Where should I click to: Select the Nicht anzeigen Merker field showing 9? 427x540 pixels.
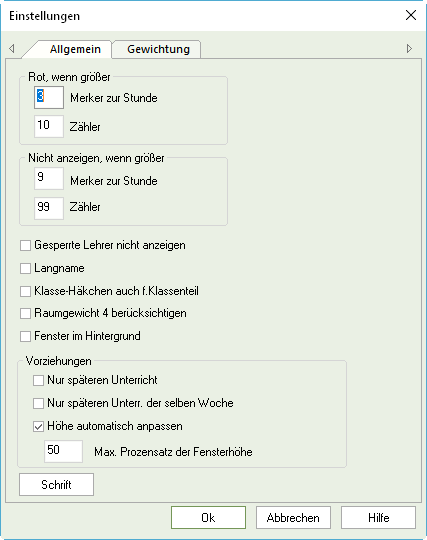[x=49, y=178]
